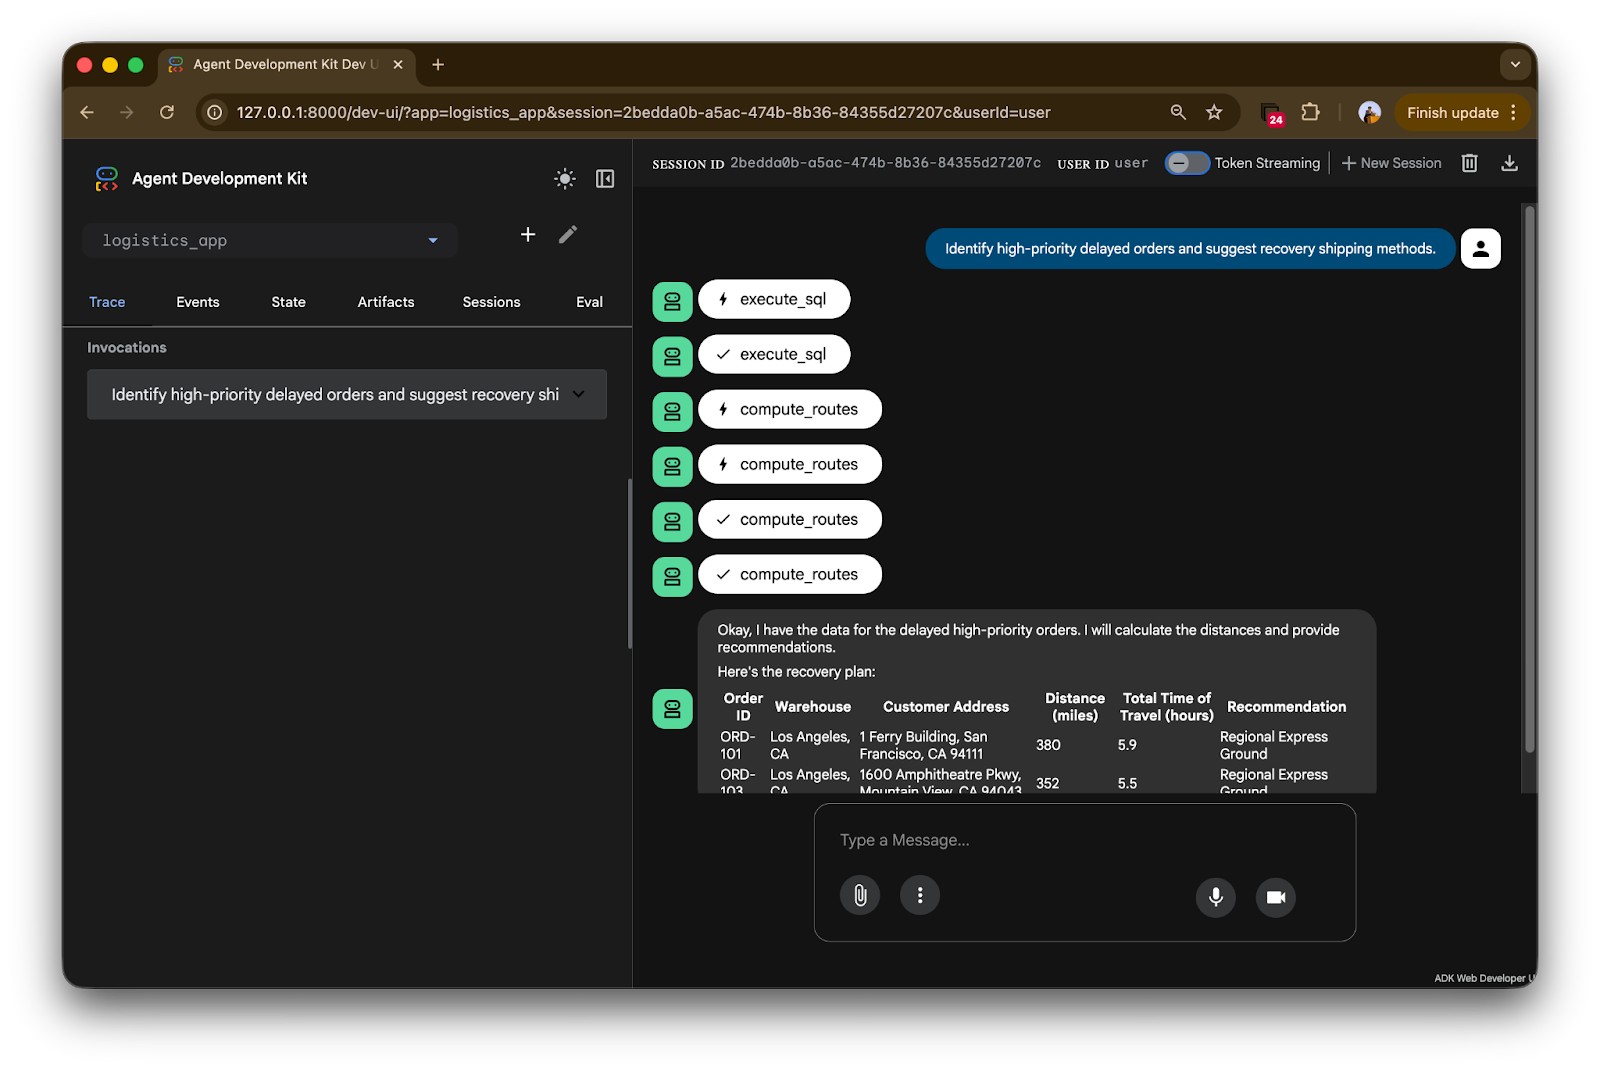Open more options via the three-dot icon
1600x1071 pixels.
(x=919, y=895)
